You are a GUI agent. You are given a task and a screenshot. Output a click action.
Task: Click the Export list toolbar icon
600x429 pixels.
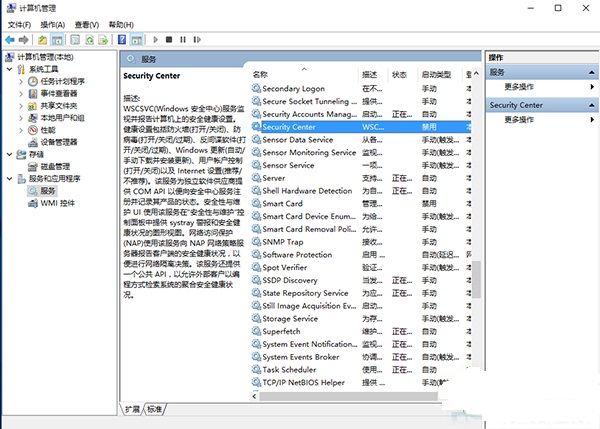click(103, 39)
